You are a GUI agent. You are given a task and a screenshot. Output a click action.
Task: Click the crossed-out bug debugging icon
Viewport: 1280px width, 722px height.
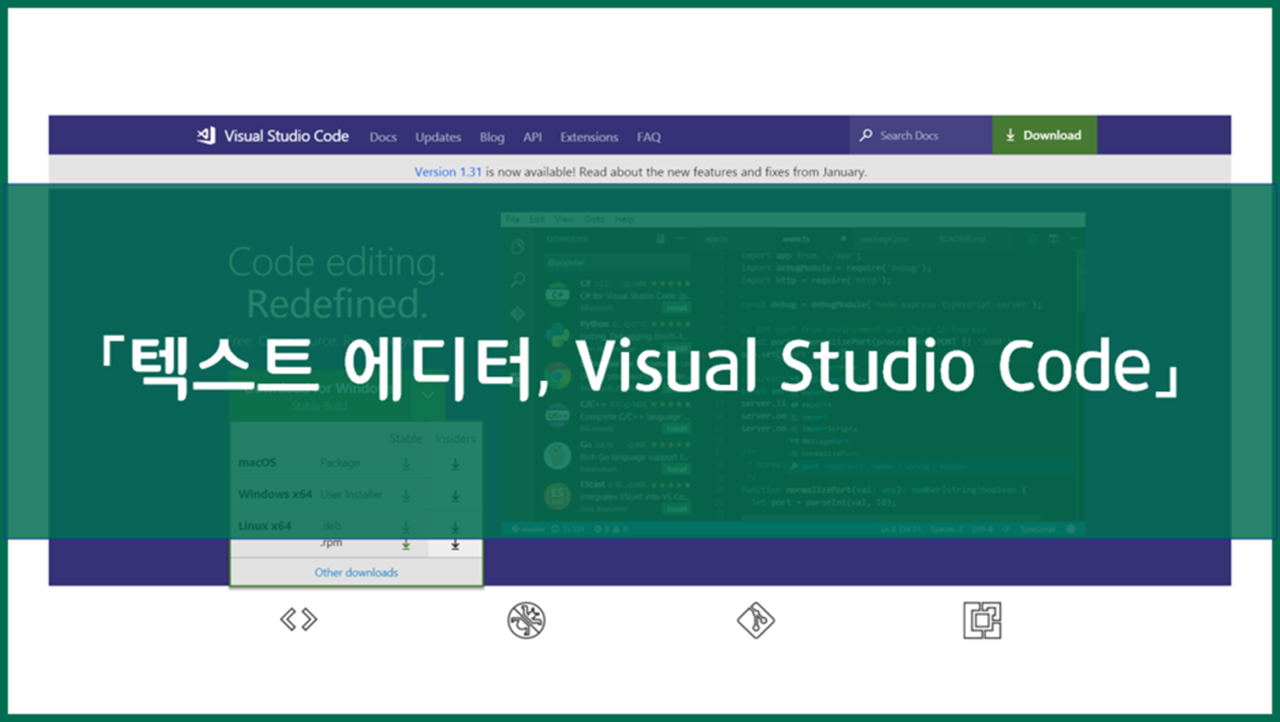(526, 620)
